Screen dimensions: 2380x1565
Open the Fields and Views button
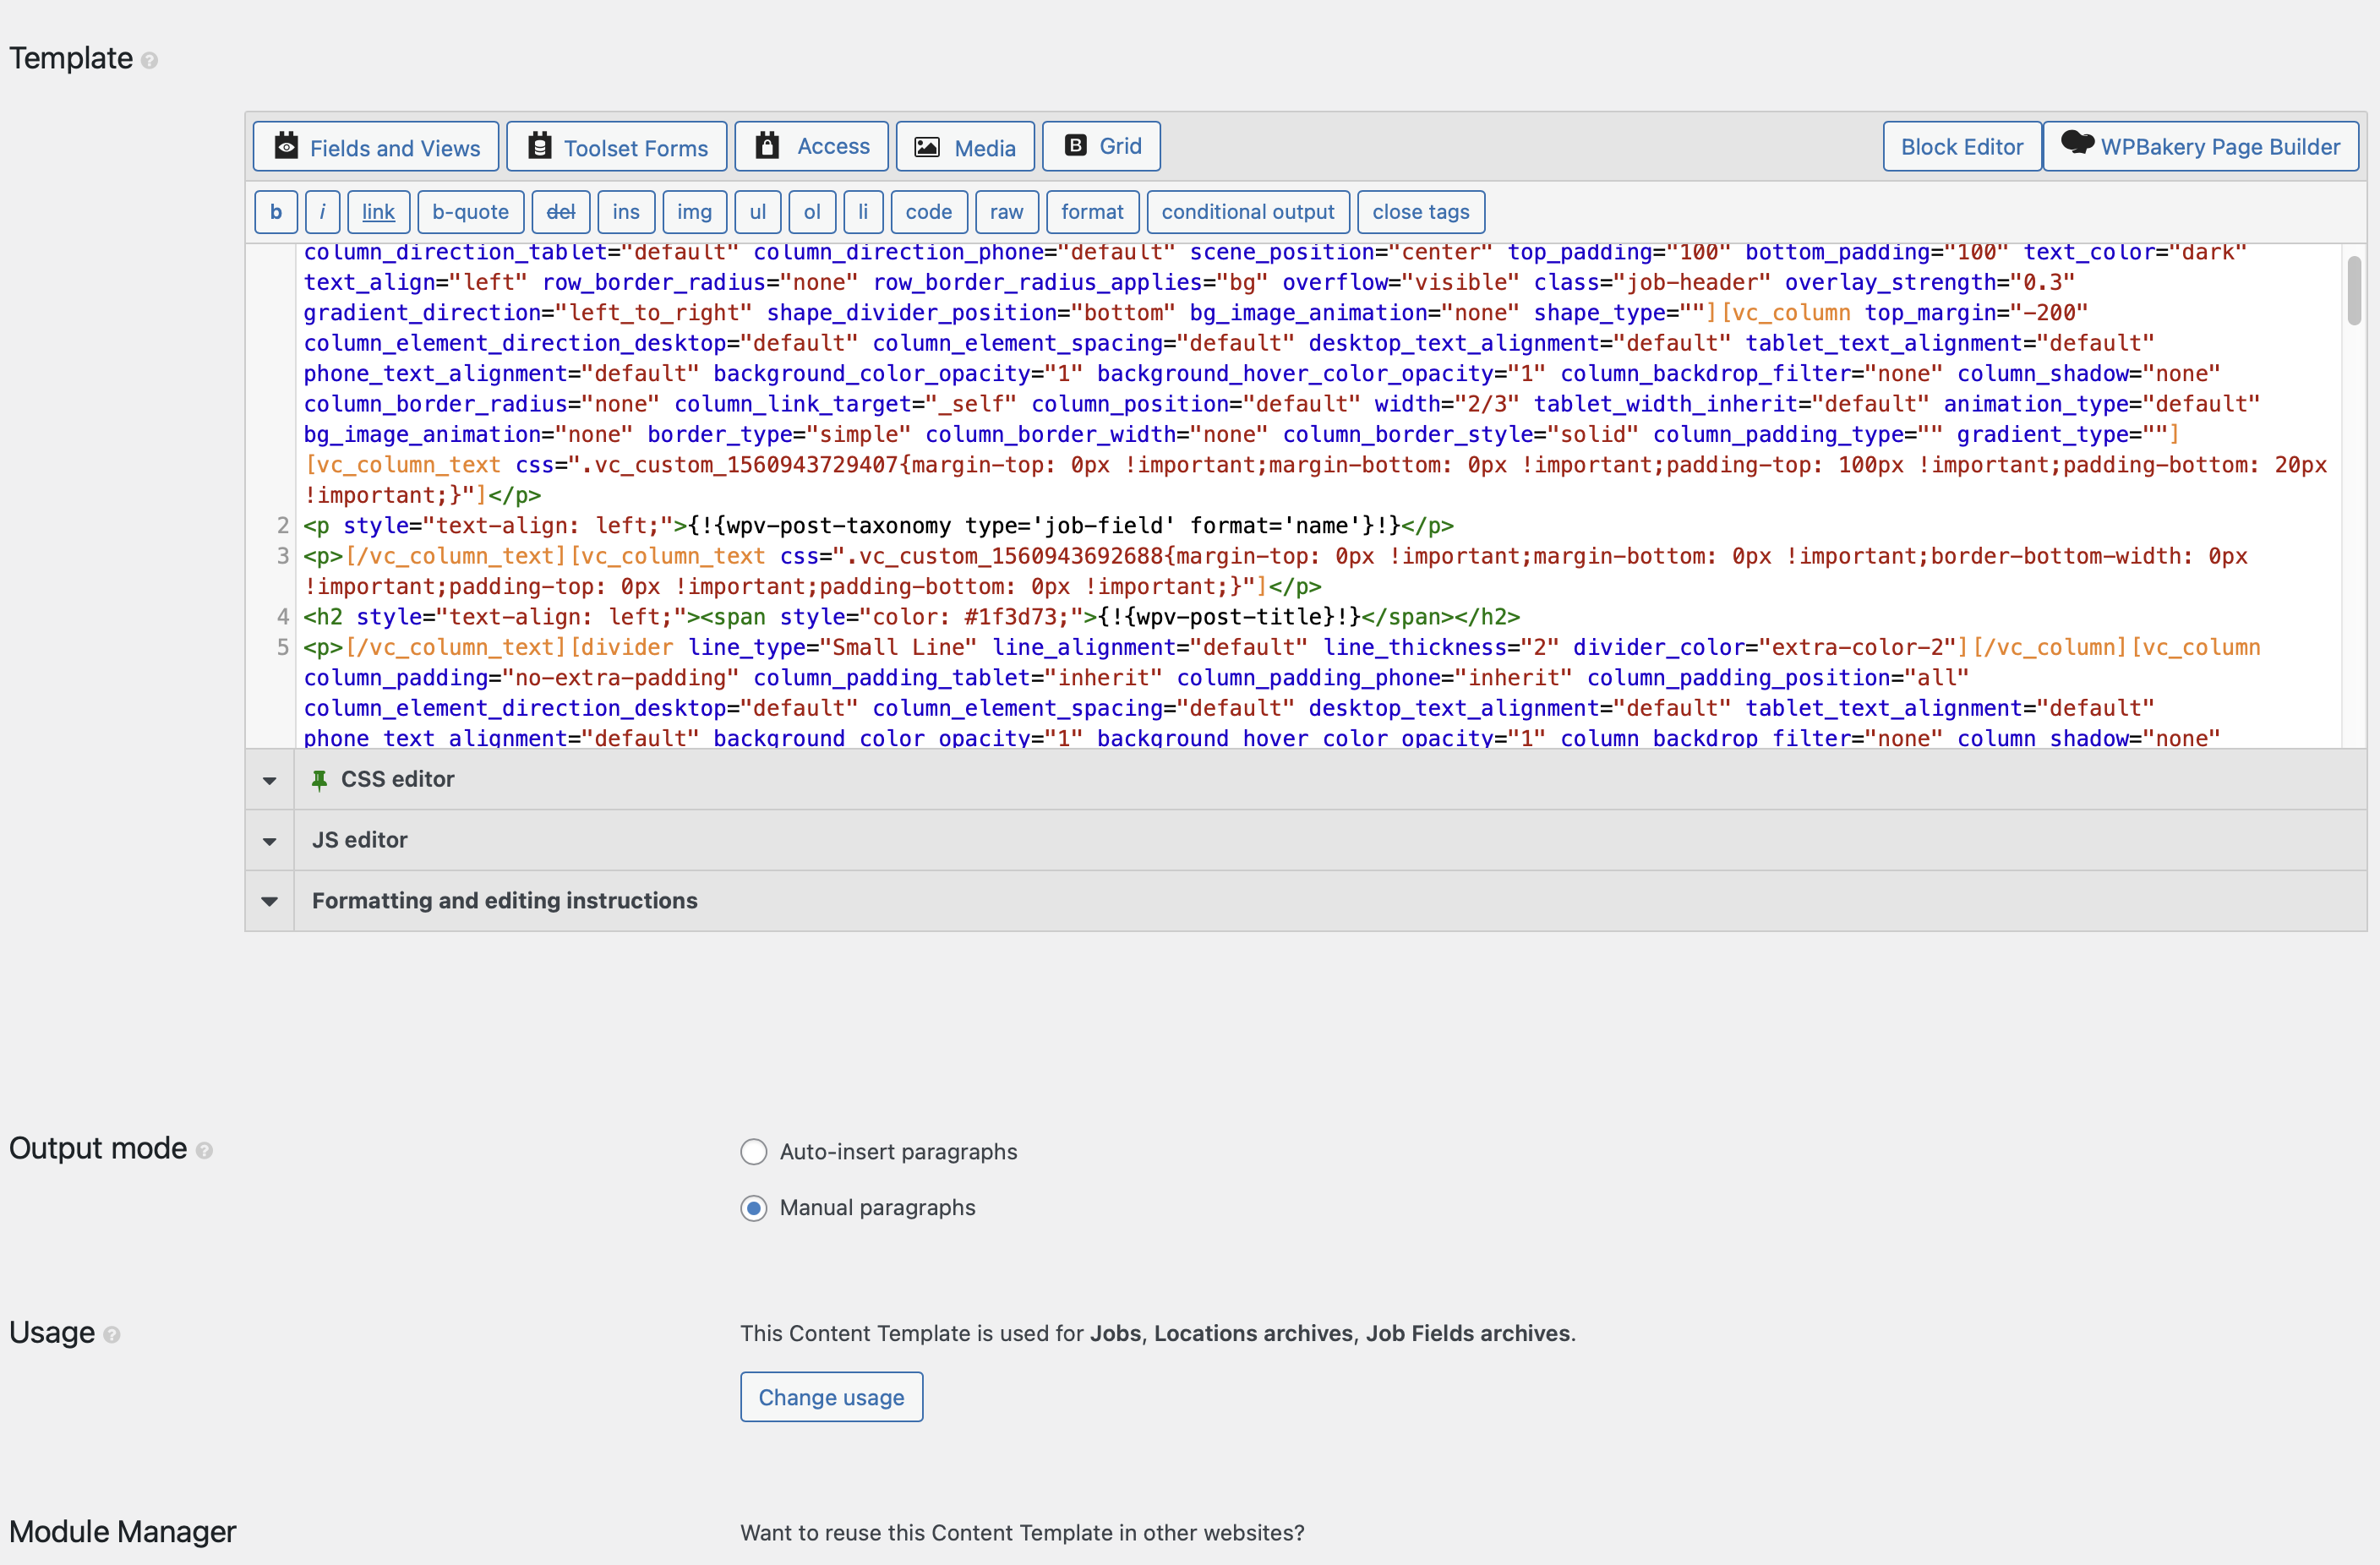375,147
